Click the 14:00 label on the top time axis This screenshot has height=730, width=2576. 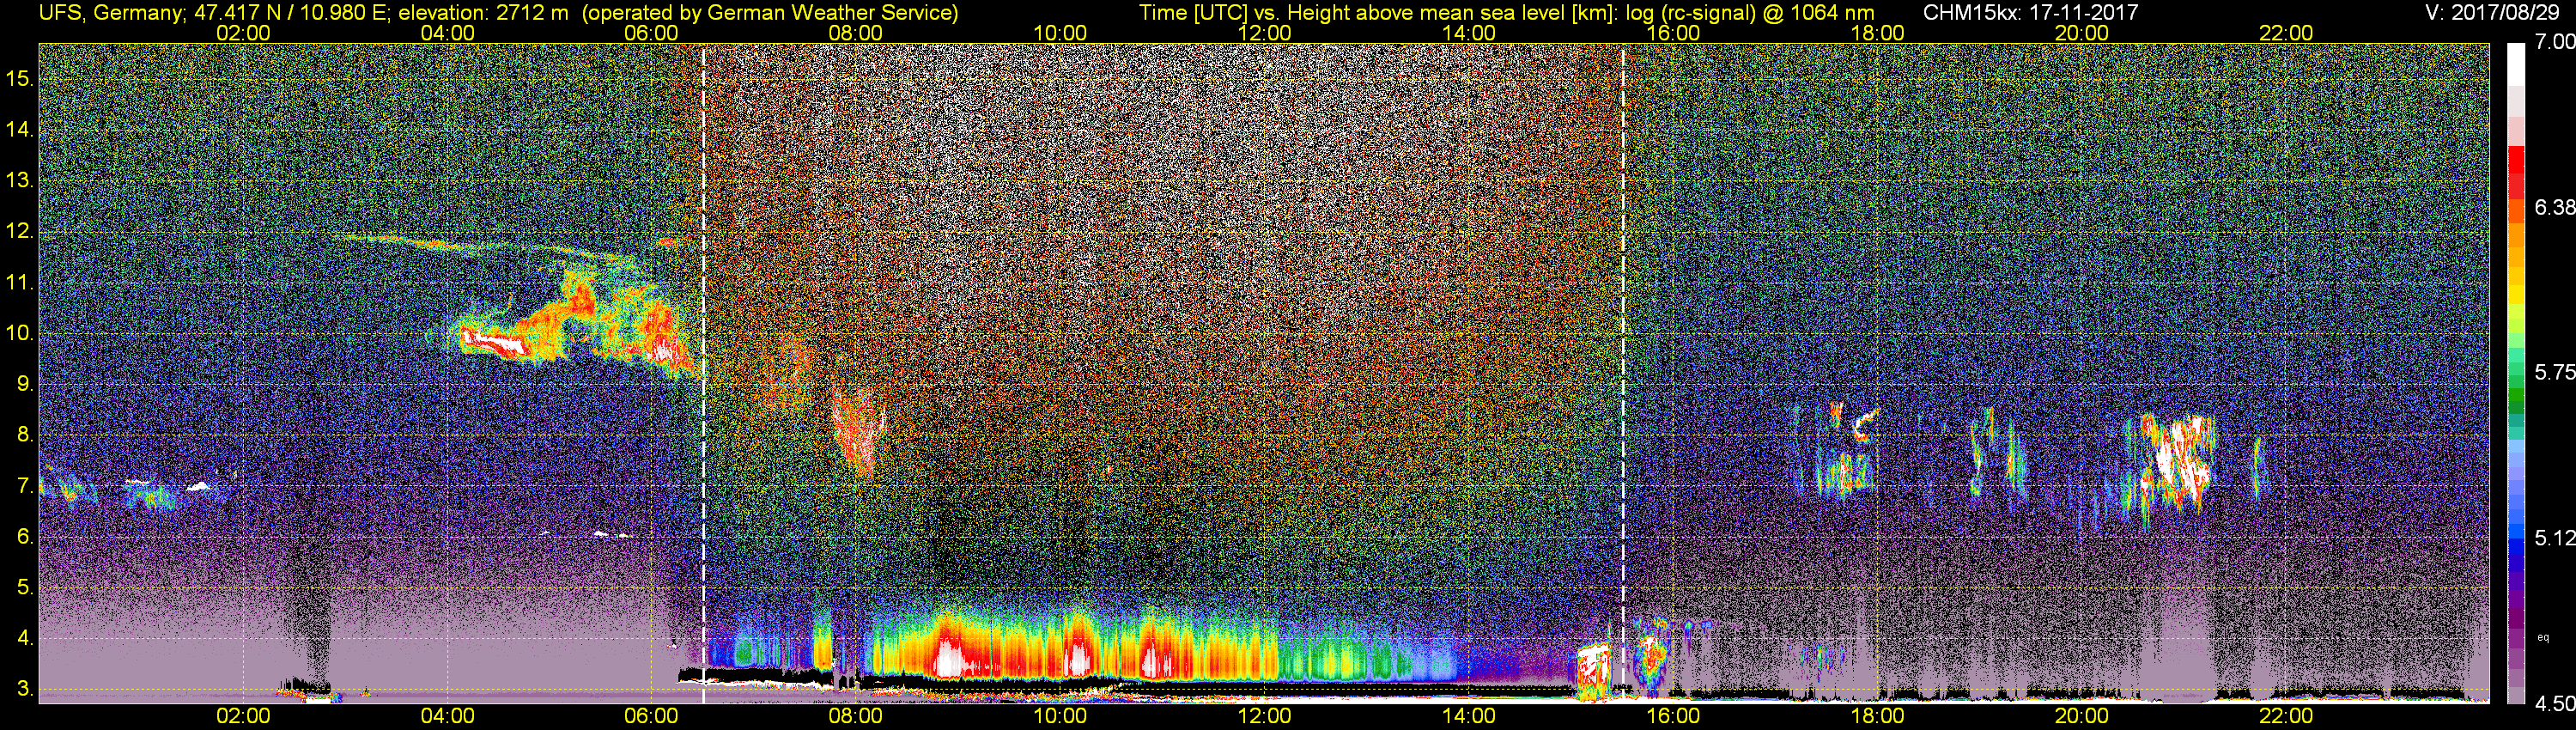[1469, 33]
